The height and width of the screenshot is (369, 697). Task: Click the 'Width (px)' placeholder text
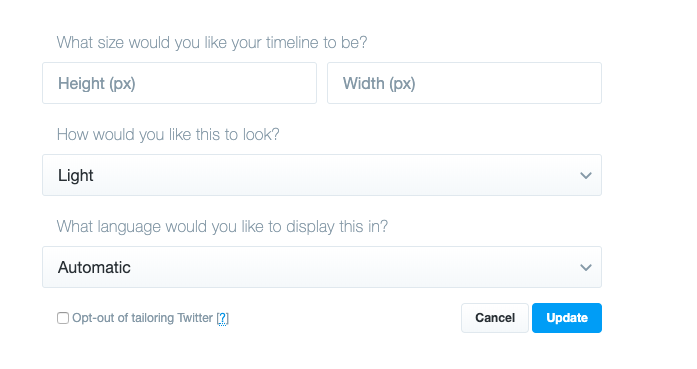point(379,84)
